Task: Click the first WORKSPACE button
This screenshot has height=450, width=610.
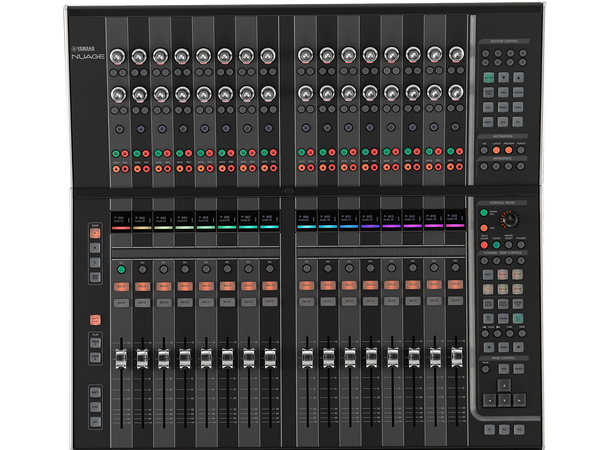Action: 484,166
